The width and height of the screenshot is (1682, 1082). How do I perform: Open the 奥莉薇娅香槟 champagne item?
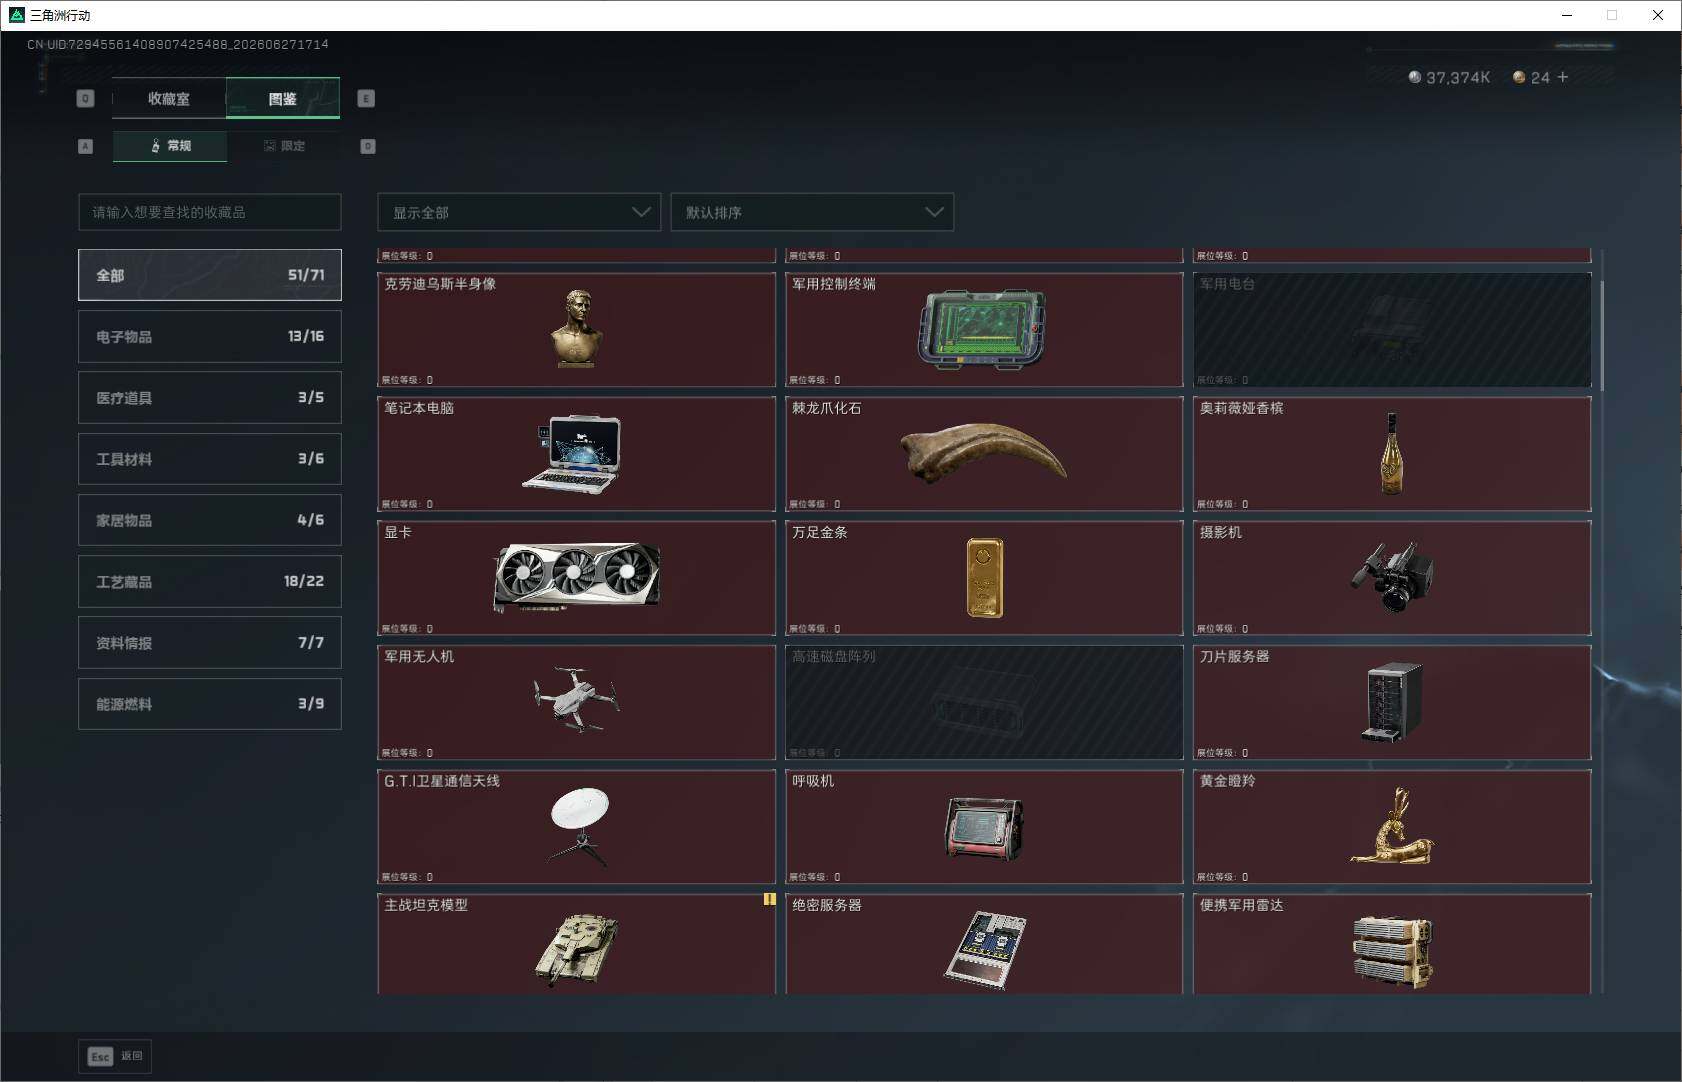click(1392, 454)
